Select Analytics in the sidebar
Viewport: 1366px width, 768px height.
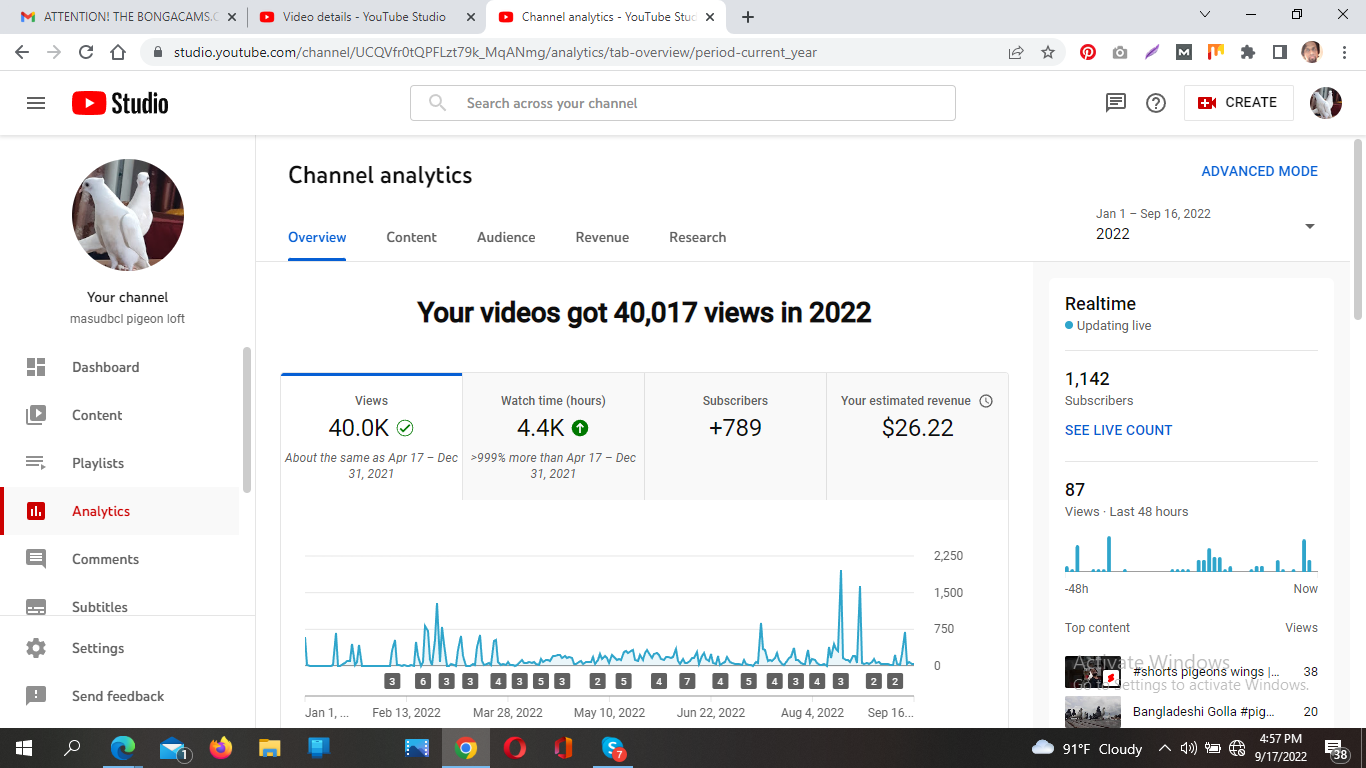pyautogui.click(x=120, y=511)
